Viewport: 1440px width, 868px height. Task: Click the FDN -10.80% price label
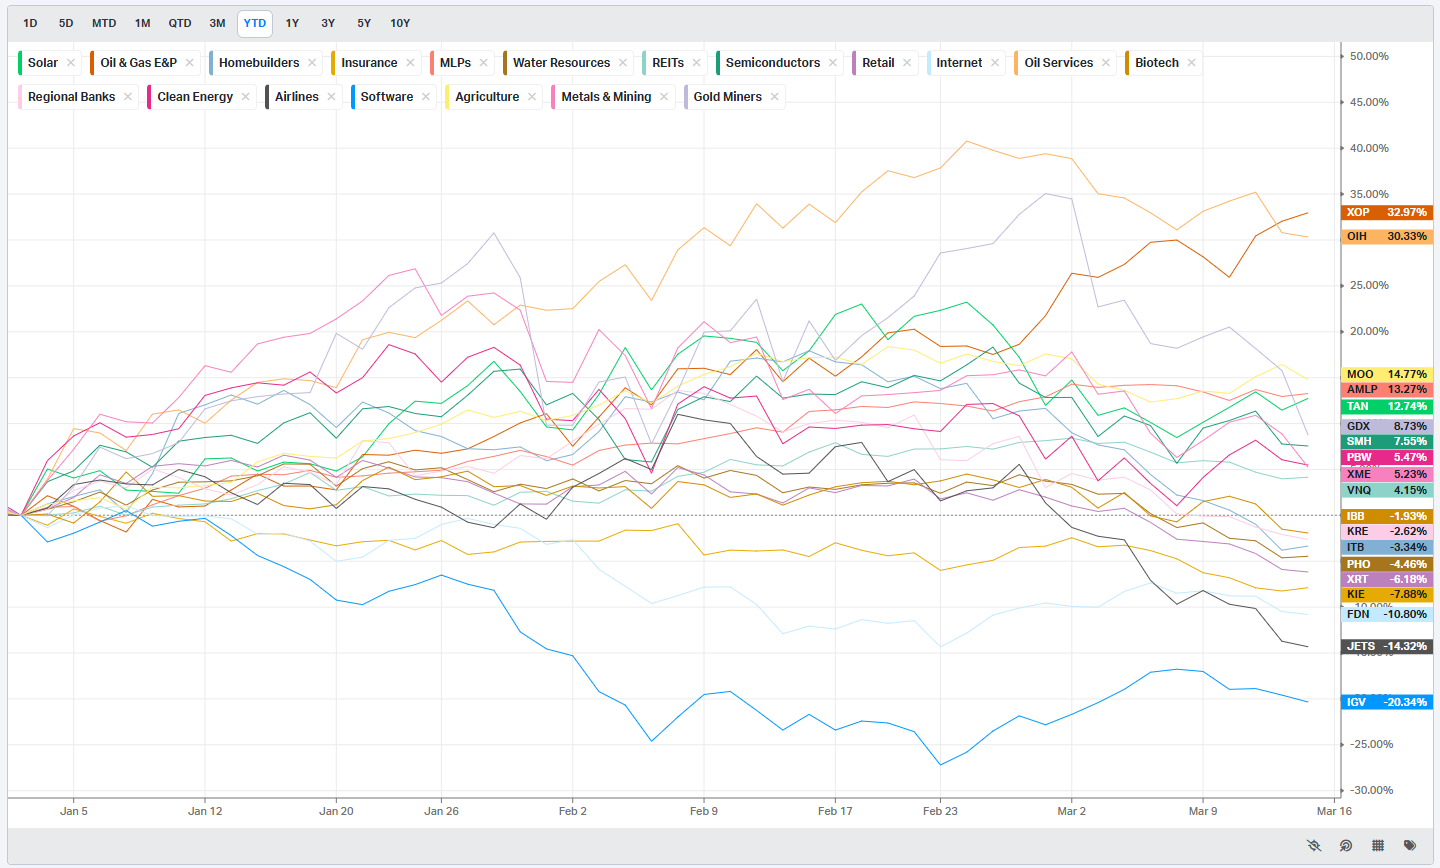[1387, 614]
